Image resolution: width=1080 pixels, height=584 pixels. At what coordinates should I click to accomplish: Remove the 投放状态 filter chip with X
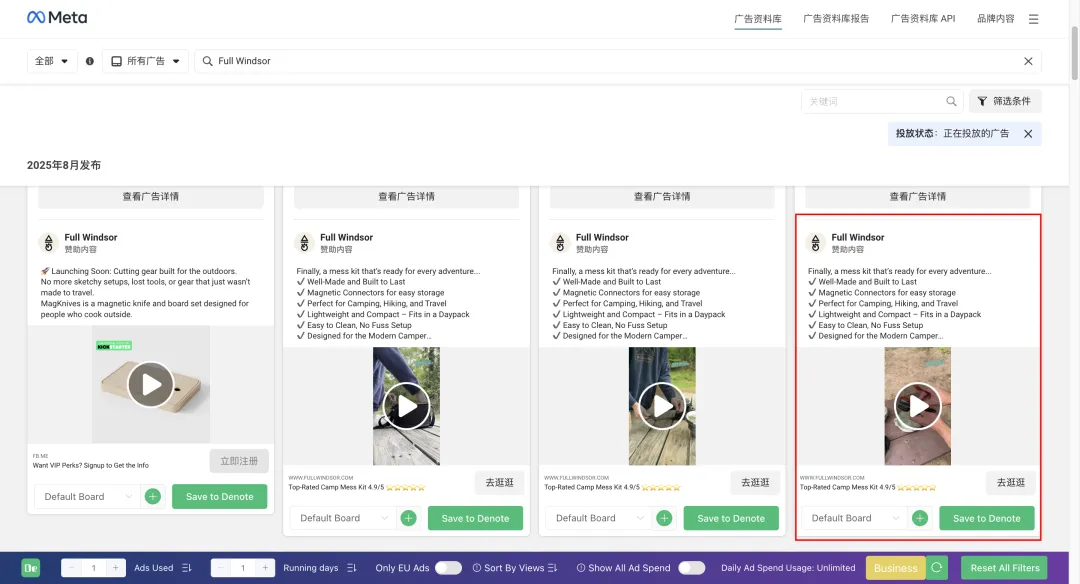click(x=1028, y=134)
